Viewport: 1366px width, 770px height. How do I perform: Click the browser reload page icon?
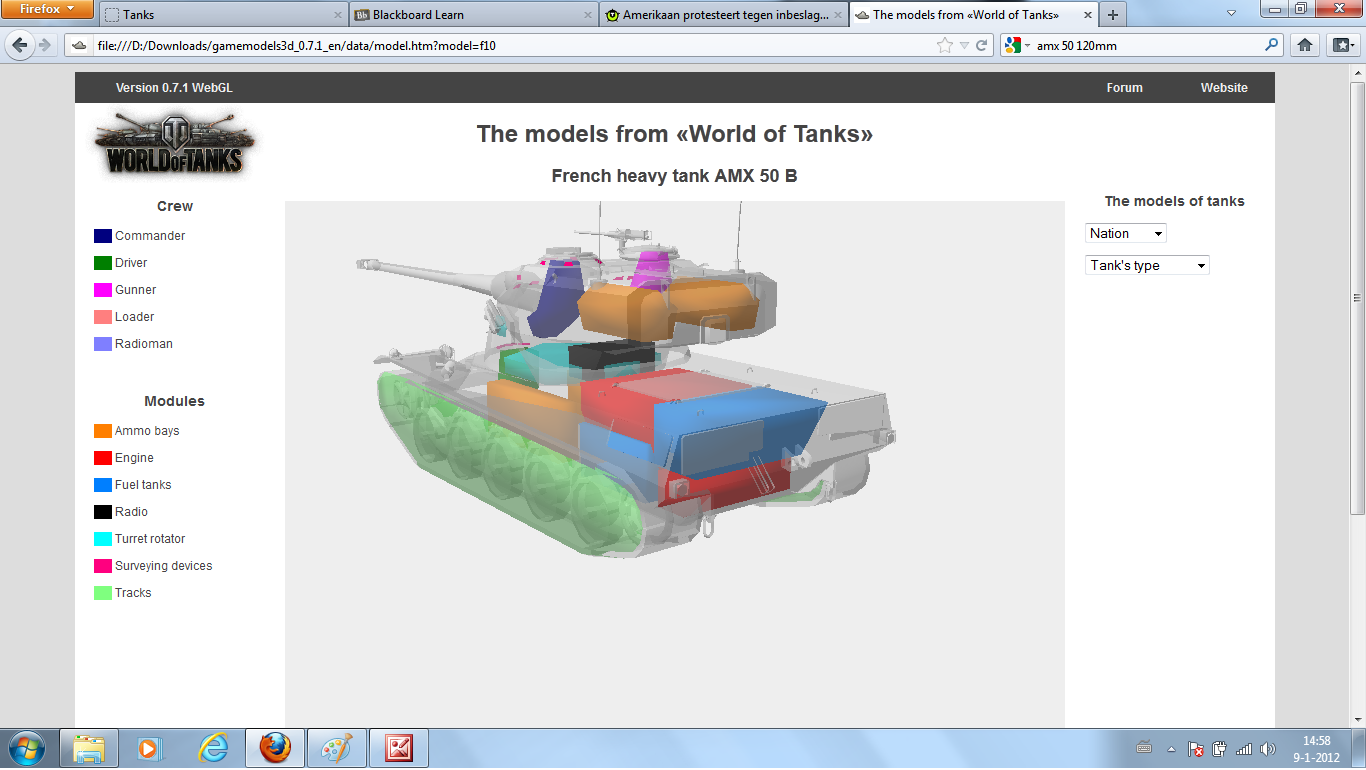point(982,45)
